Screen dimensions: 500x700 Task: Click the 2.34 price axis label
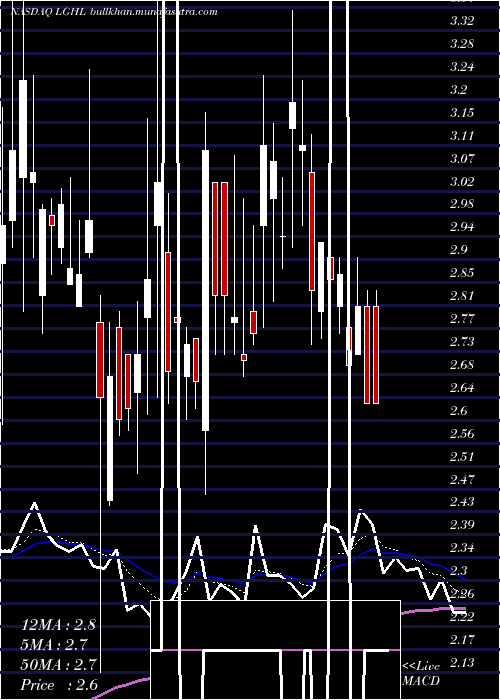(462, 548)
